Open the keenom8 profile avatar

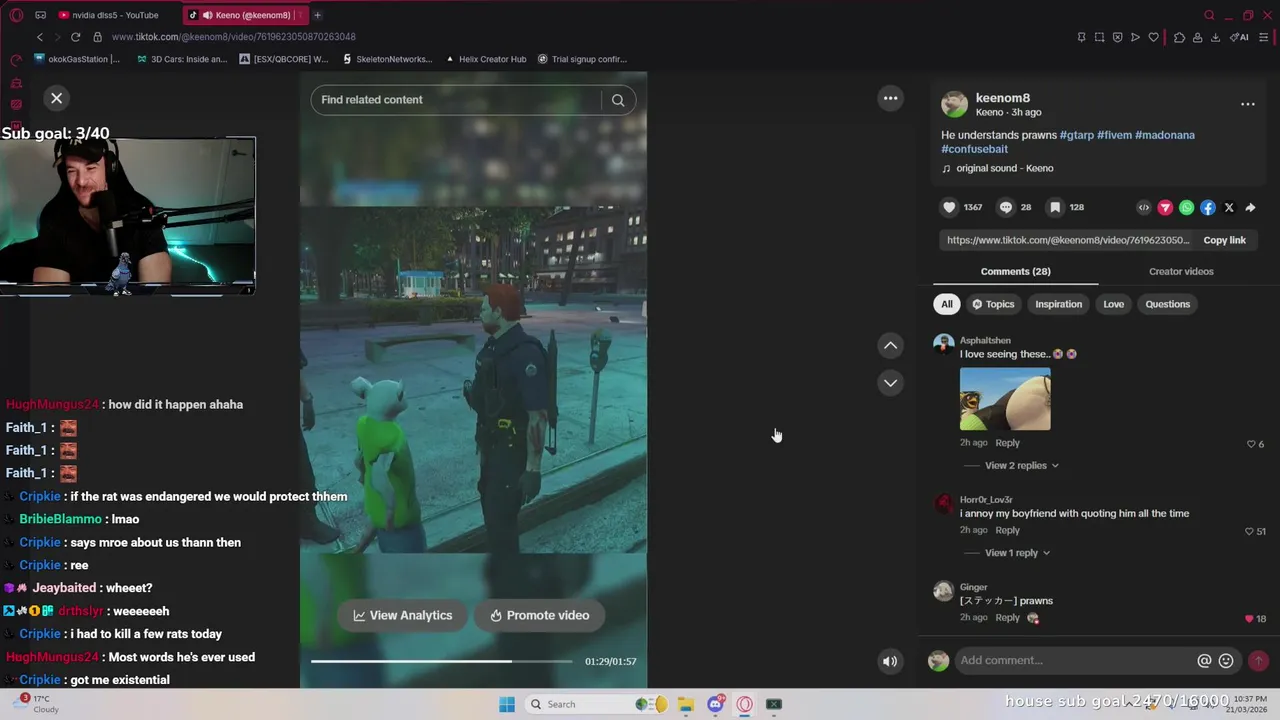954,104
